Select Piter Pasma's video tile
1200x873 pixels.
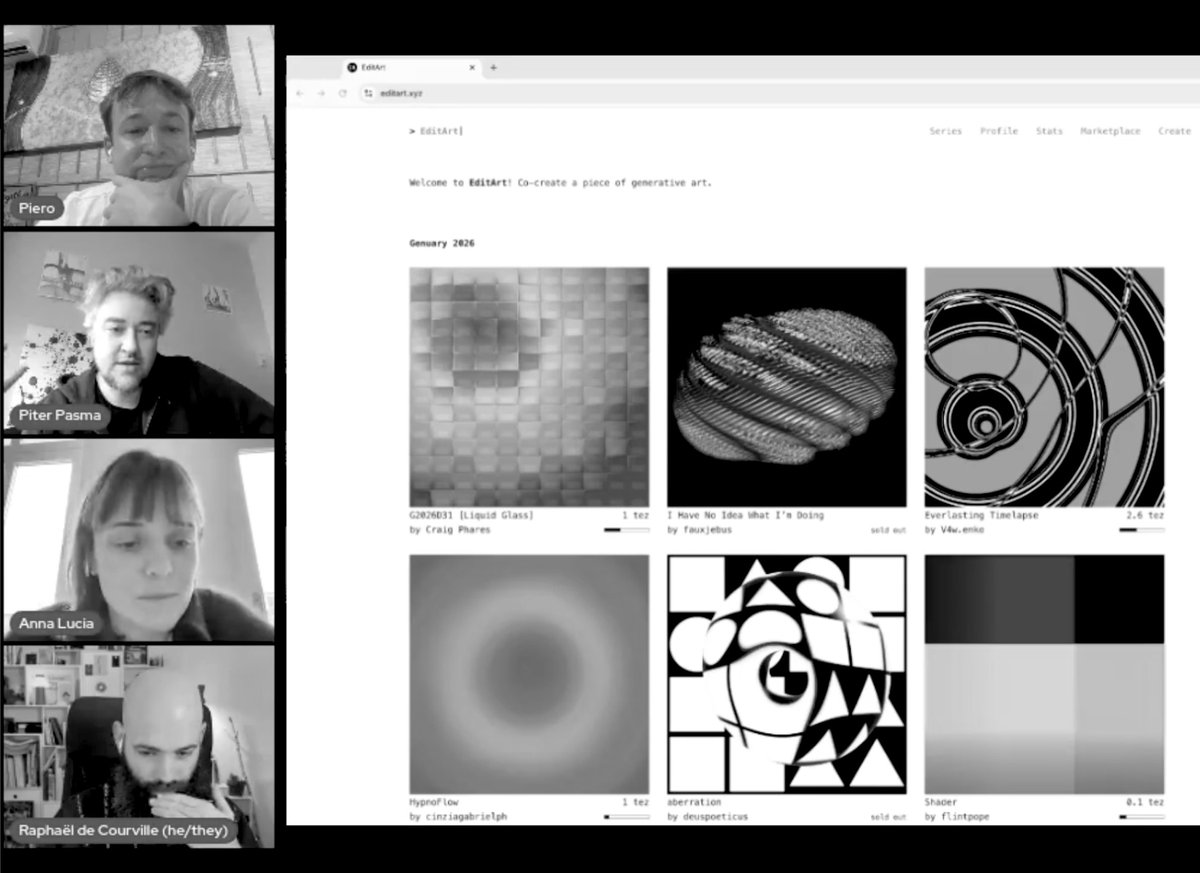pos(139,334)
